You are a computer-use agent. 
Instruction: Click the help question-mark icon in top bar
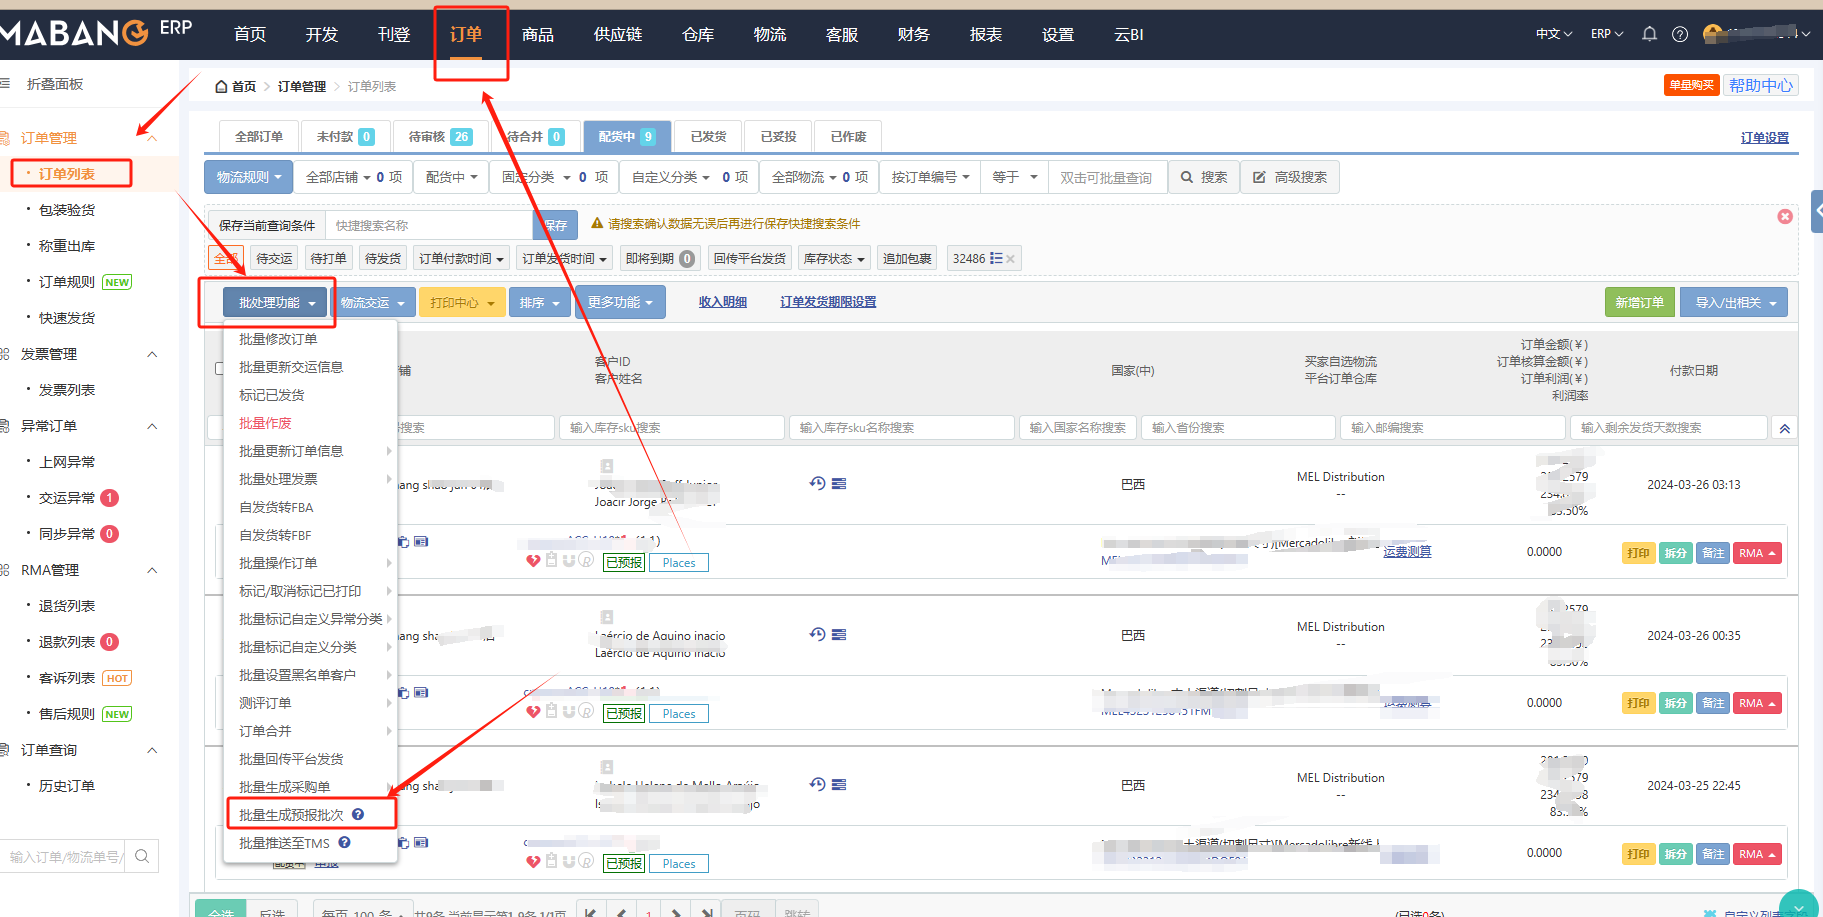tap(1680, 34)
